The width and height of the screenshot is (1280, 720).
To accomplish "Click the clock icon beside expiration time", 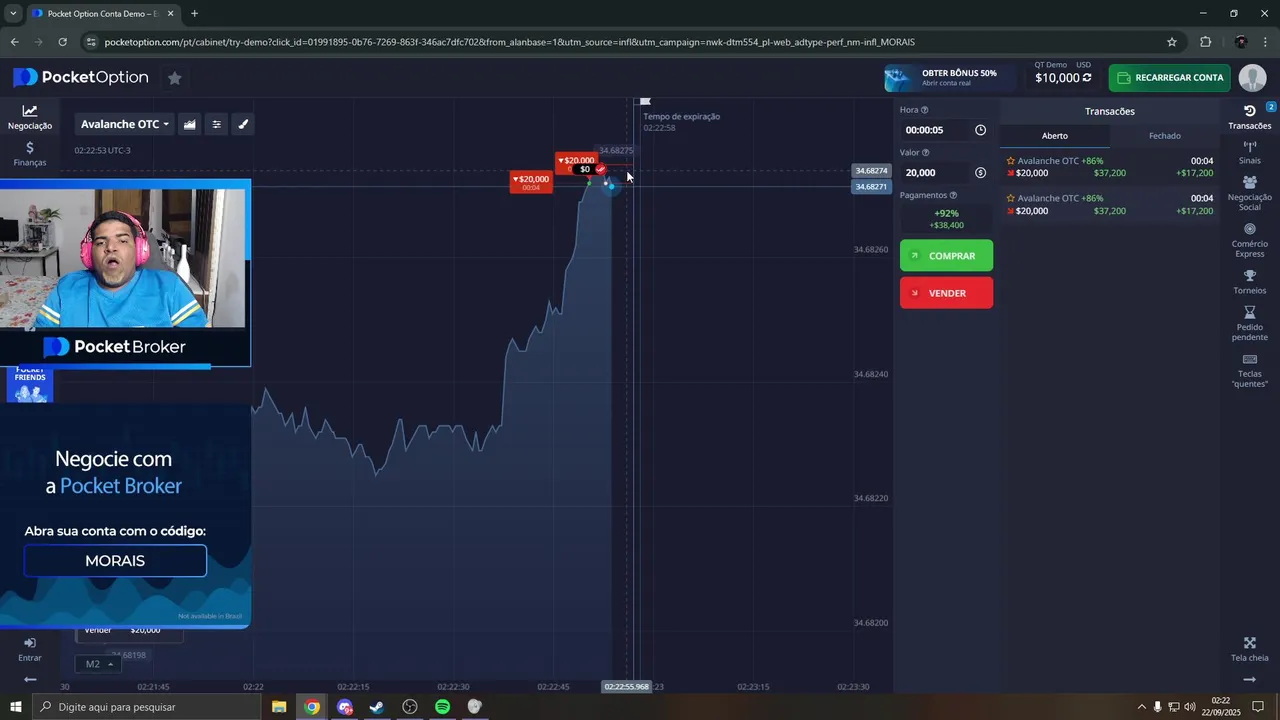I will tap(980, 130).
